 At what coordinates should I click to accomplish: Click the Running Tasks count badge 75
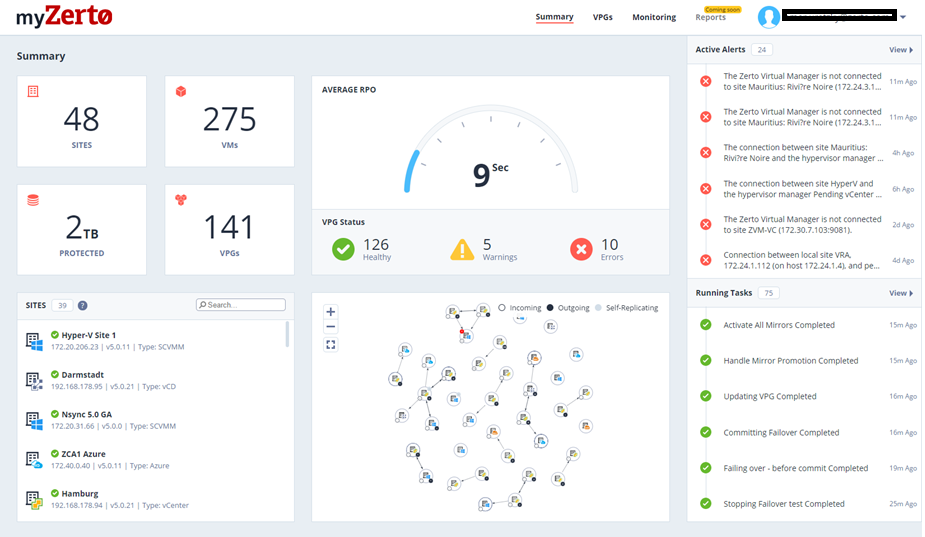tap(768, 293)
